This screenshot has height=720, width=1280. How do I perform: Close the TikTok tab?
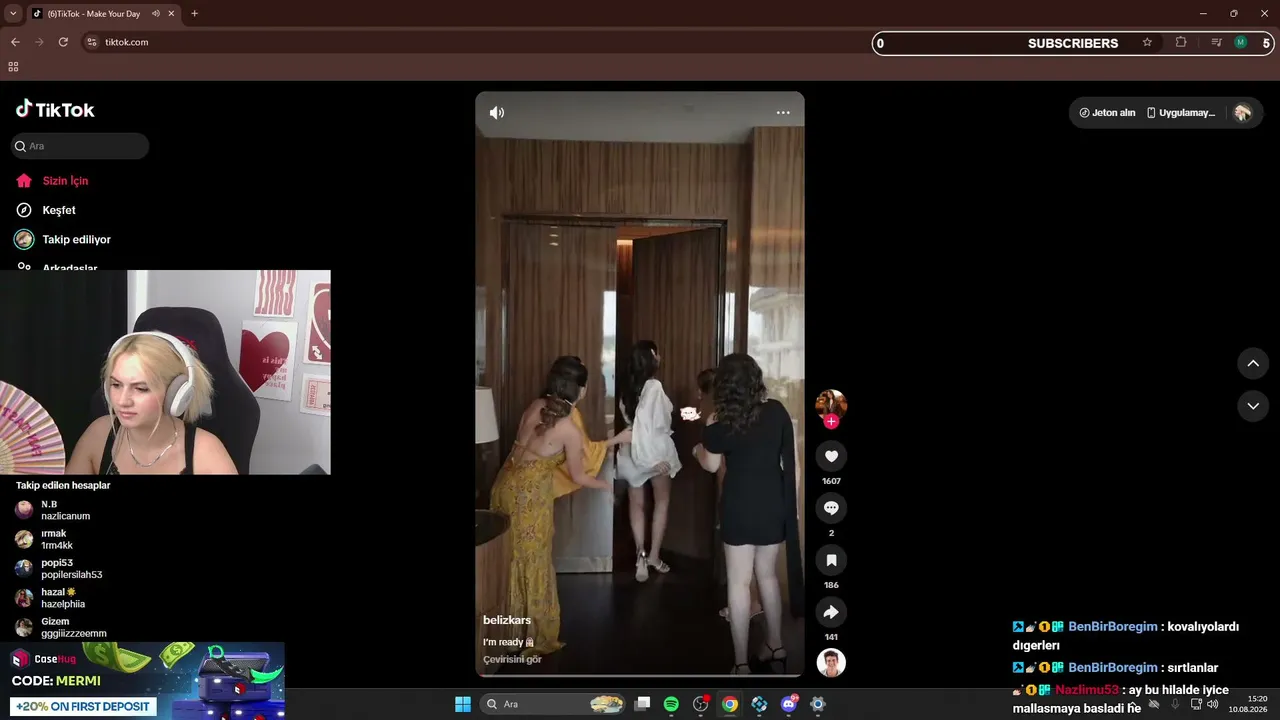click(172, 14)
